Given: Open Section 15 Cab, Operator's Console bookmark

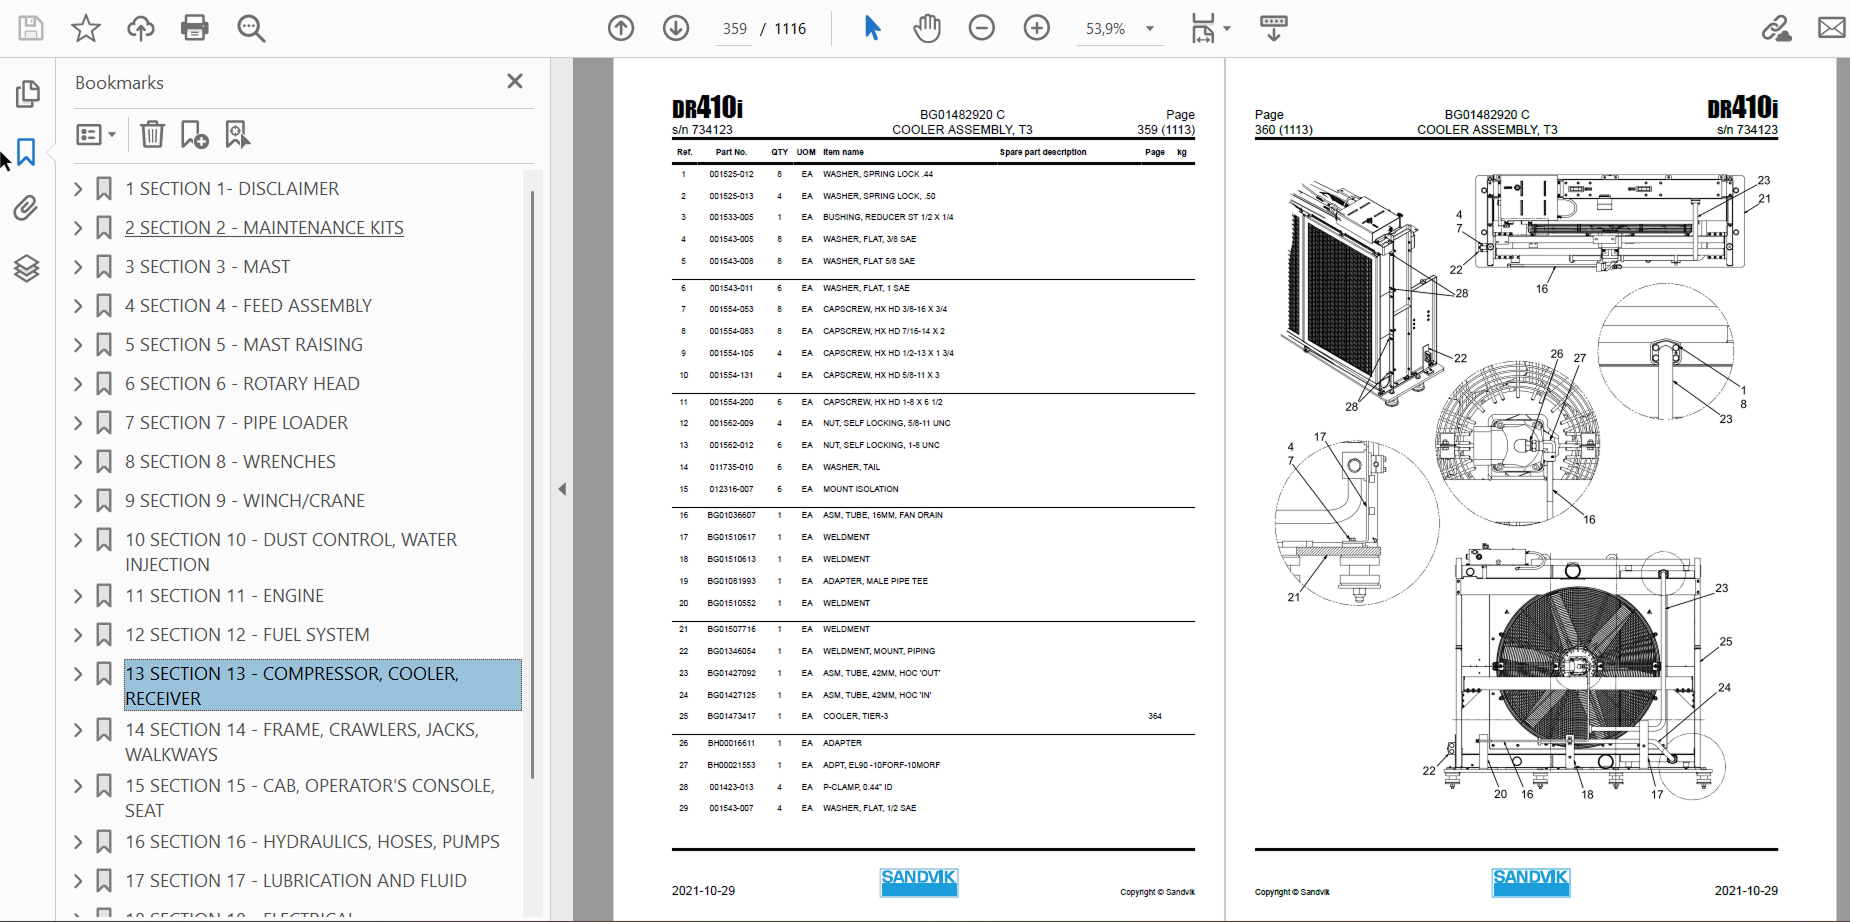Looking at the screenshot, I should pyautogui.click(x=310, y=798).
